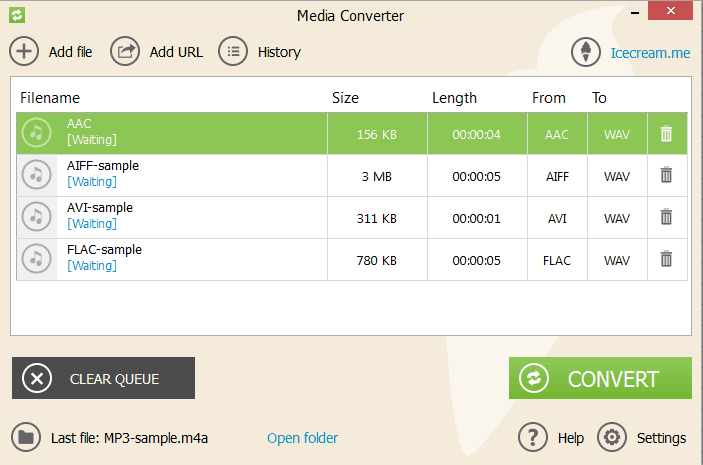This screenshot has width=703, height=465.
Task: Minimize the Media Converter window
Action: click(635, 13)
